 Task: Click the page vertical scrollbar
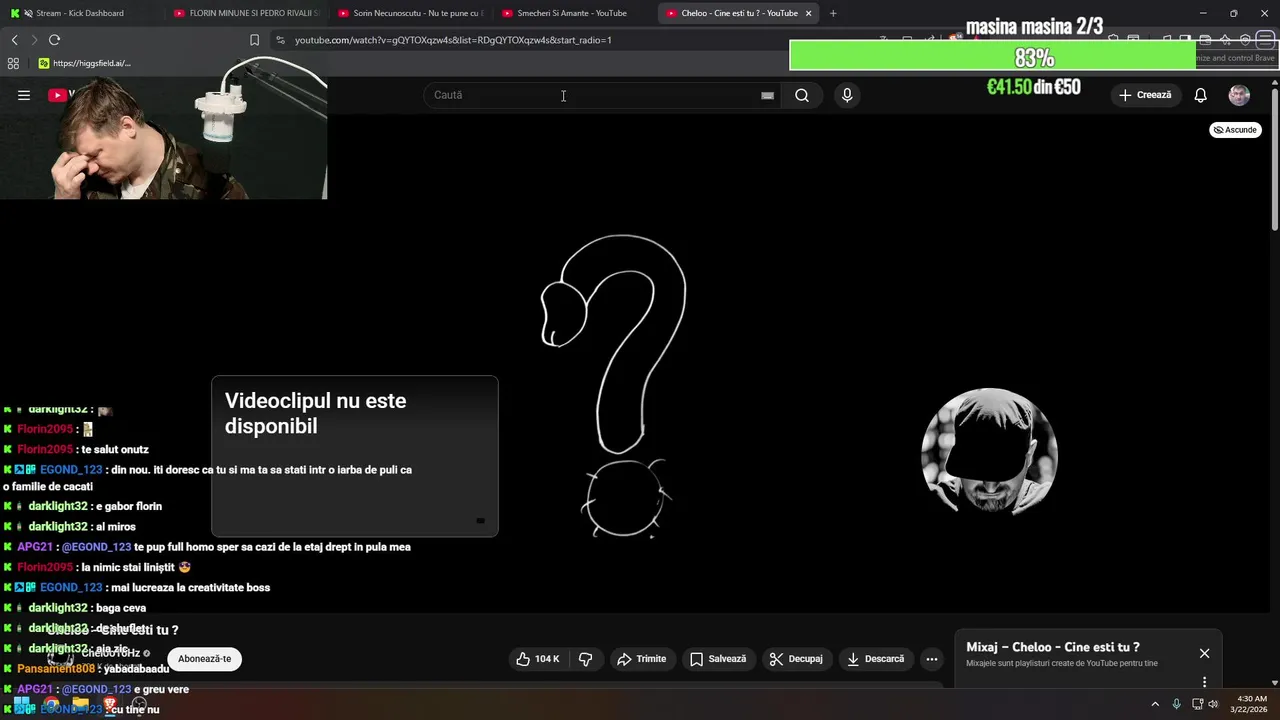1274,160
